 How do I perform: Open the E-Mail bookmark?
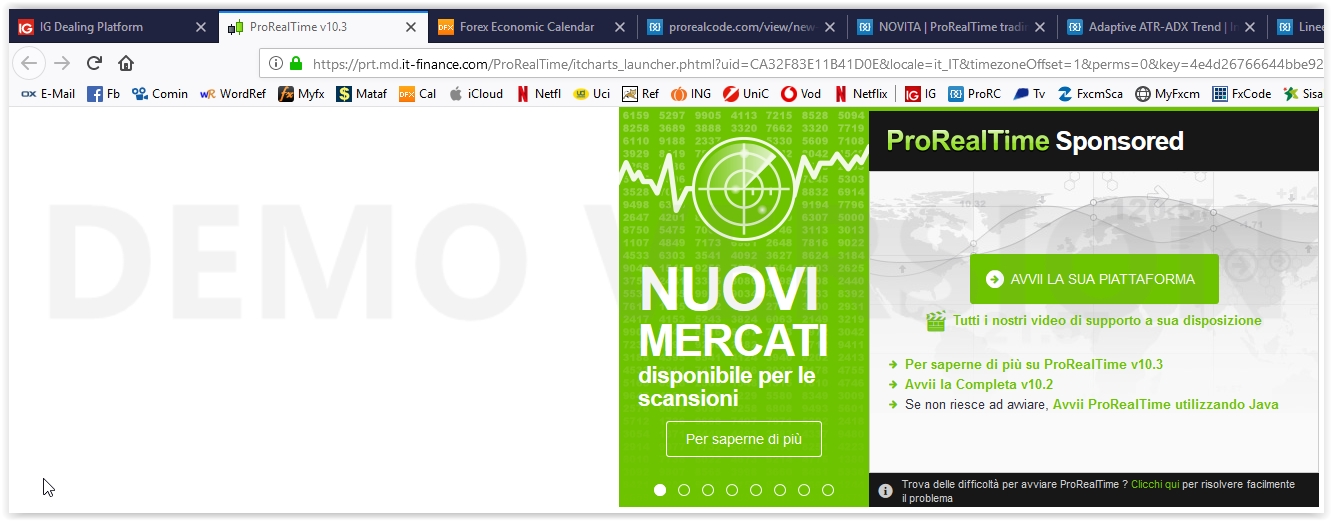(x=47, y=94)
